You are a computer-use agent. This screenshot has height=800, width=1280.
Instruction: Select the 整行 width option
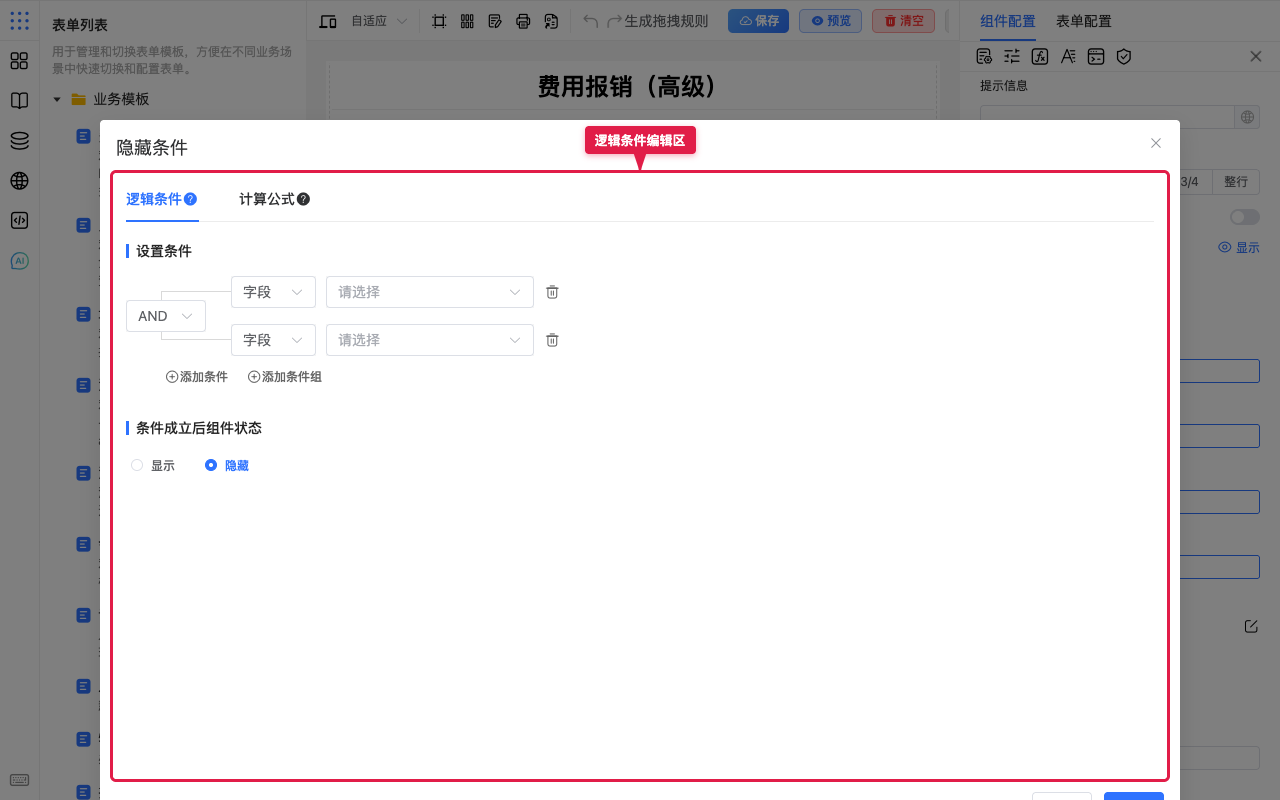(x=1236, y=182)
